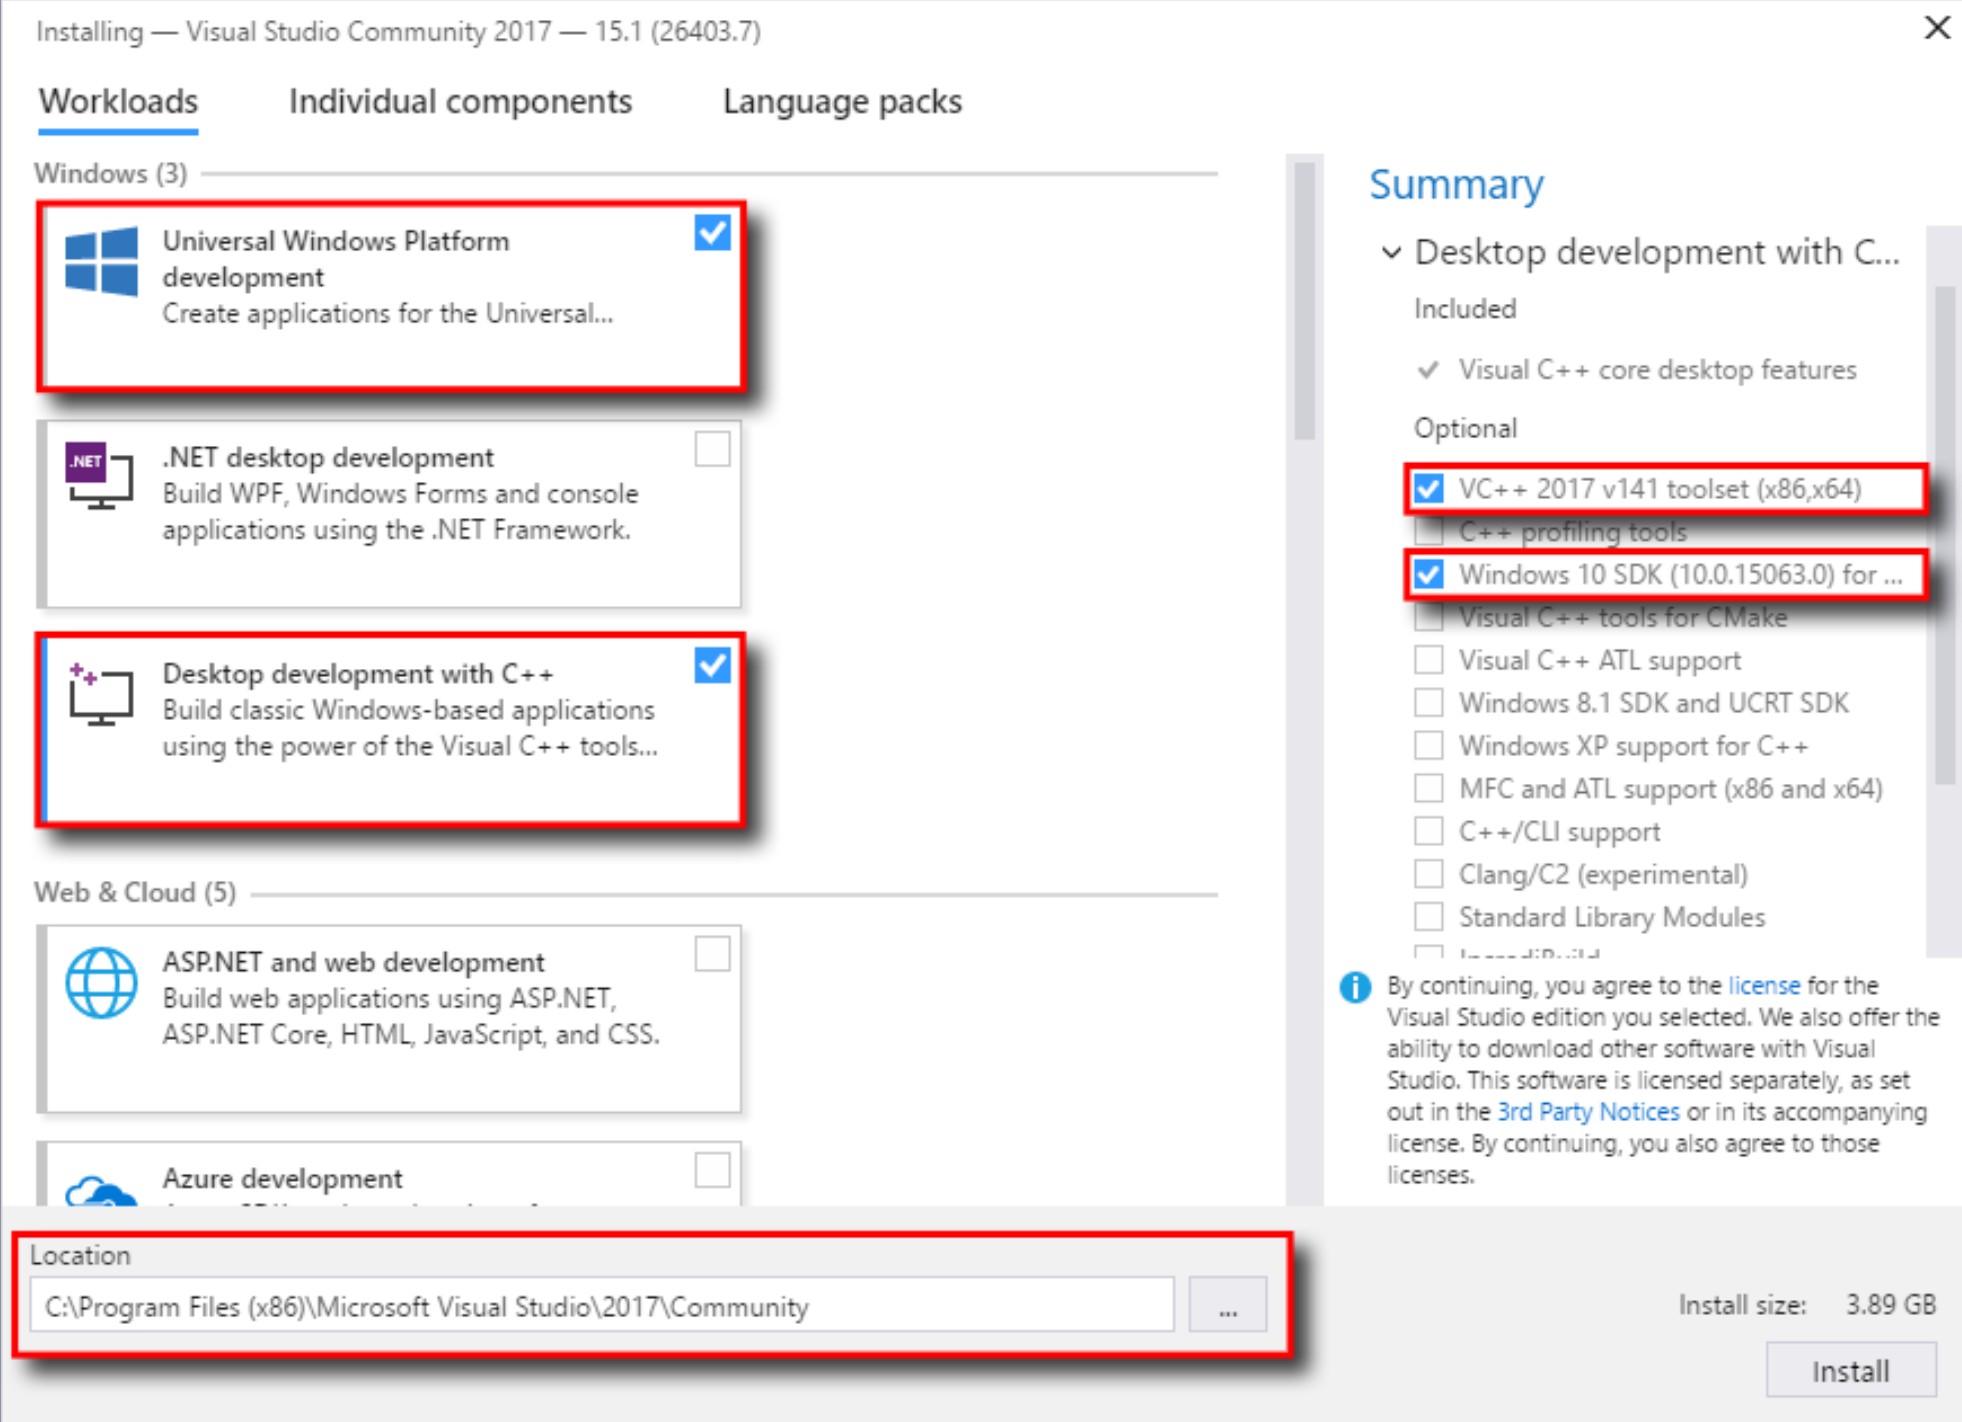
Task: Click the Install size 3.89 GB value
Action: 1890,1305
